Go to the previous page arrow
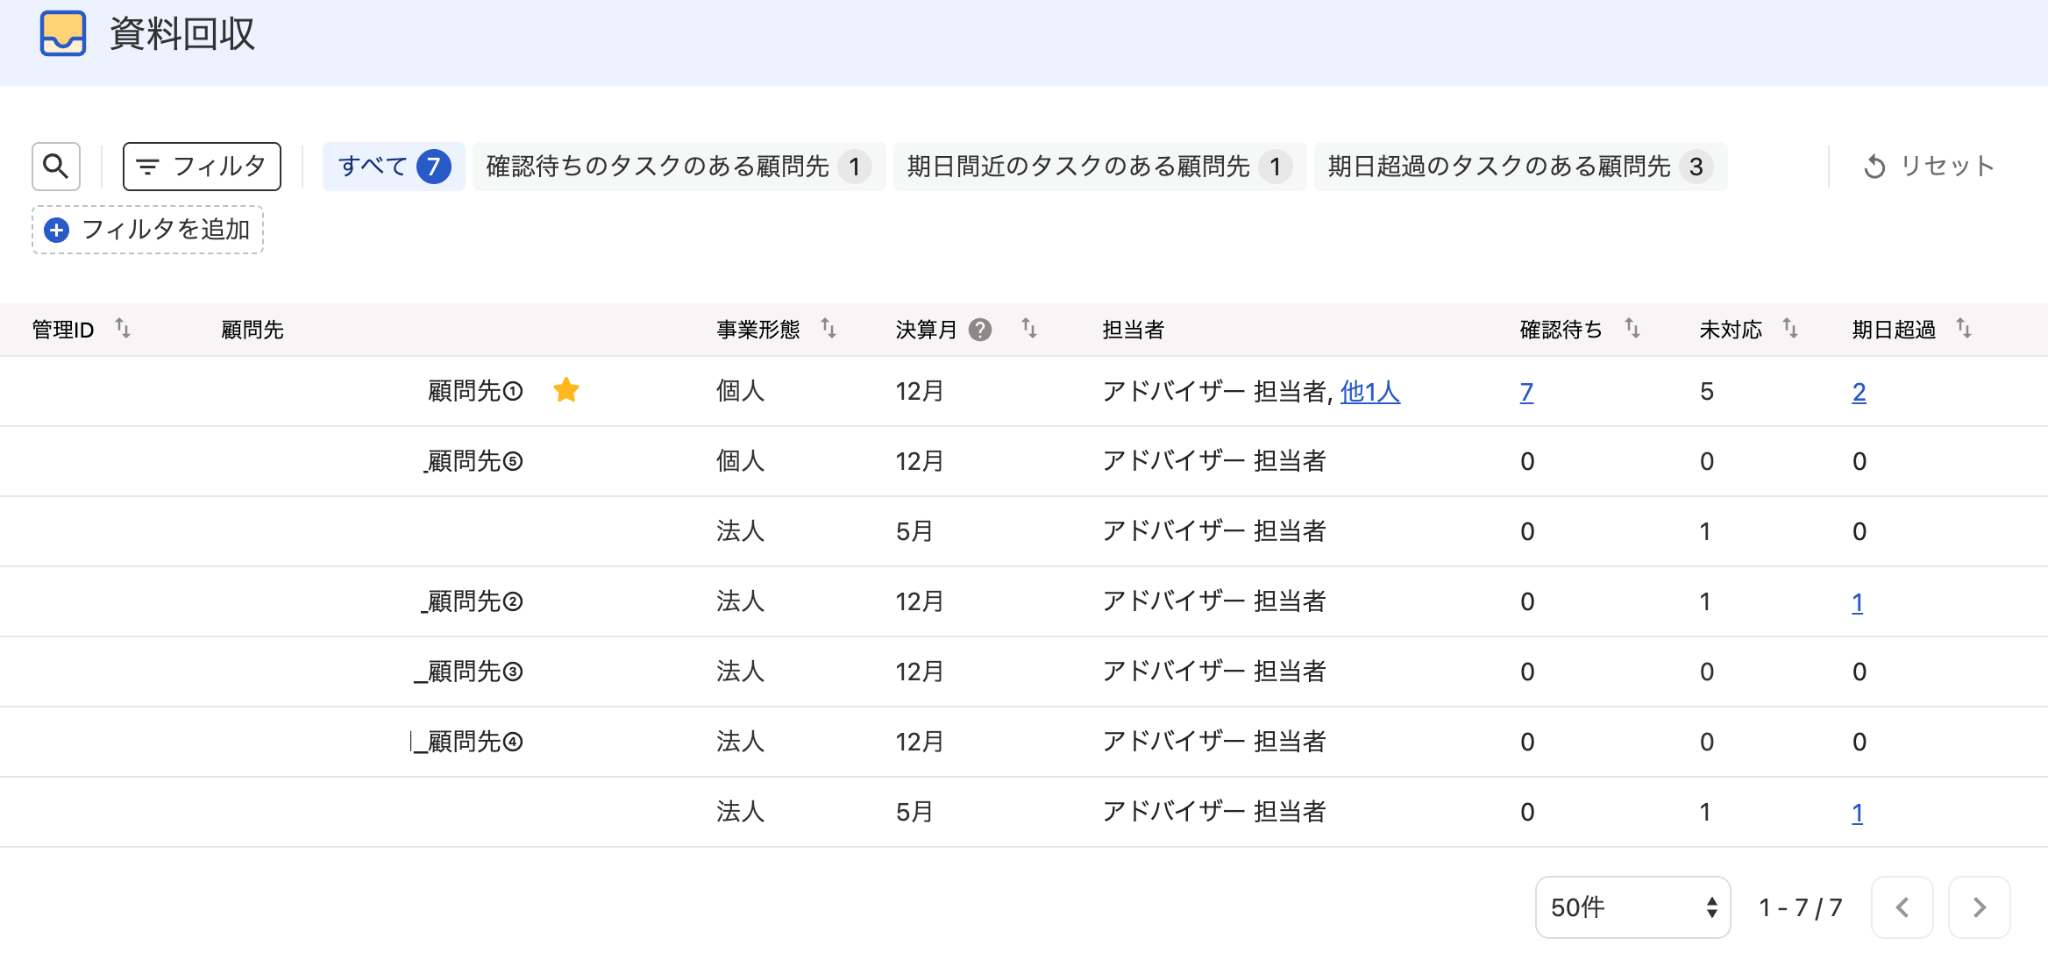The image size is (2048, 959). (x=1902, y=907)
